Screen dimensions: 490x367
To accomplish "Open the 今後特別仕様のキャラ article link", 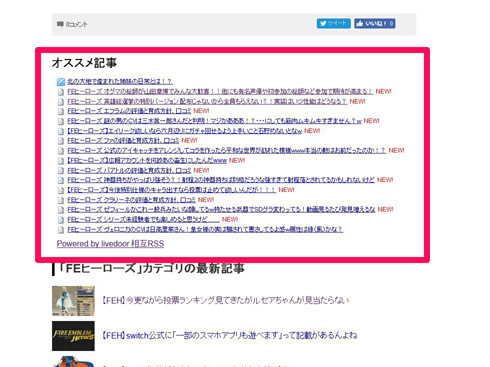I will tap(172, 190).
